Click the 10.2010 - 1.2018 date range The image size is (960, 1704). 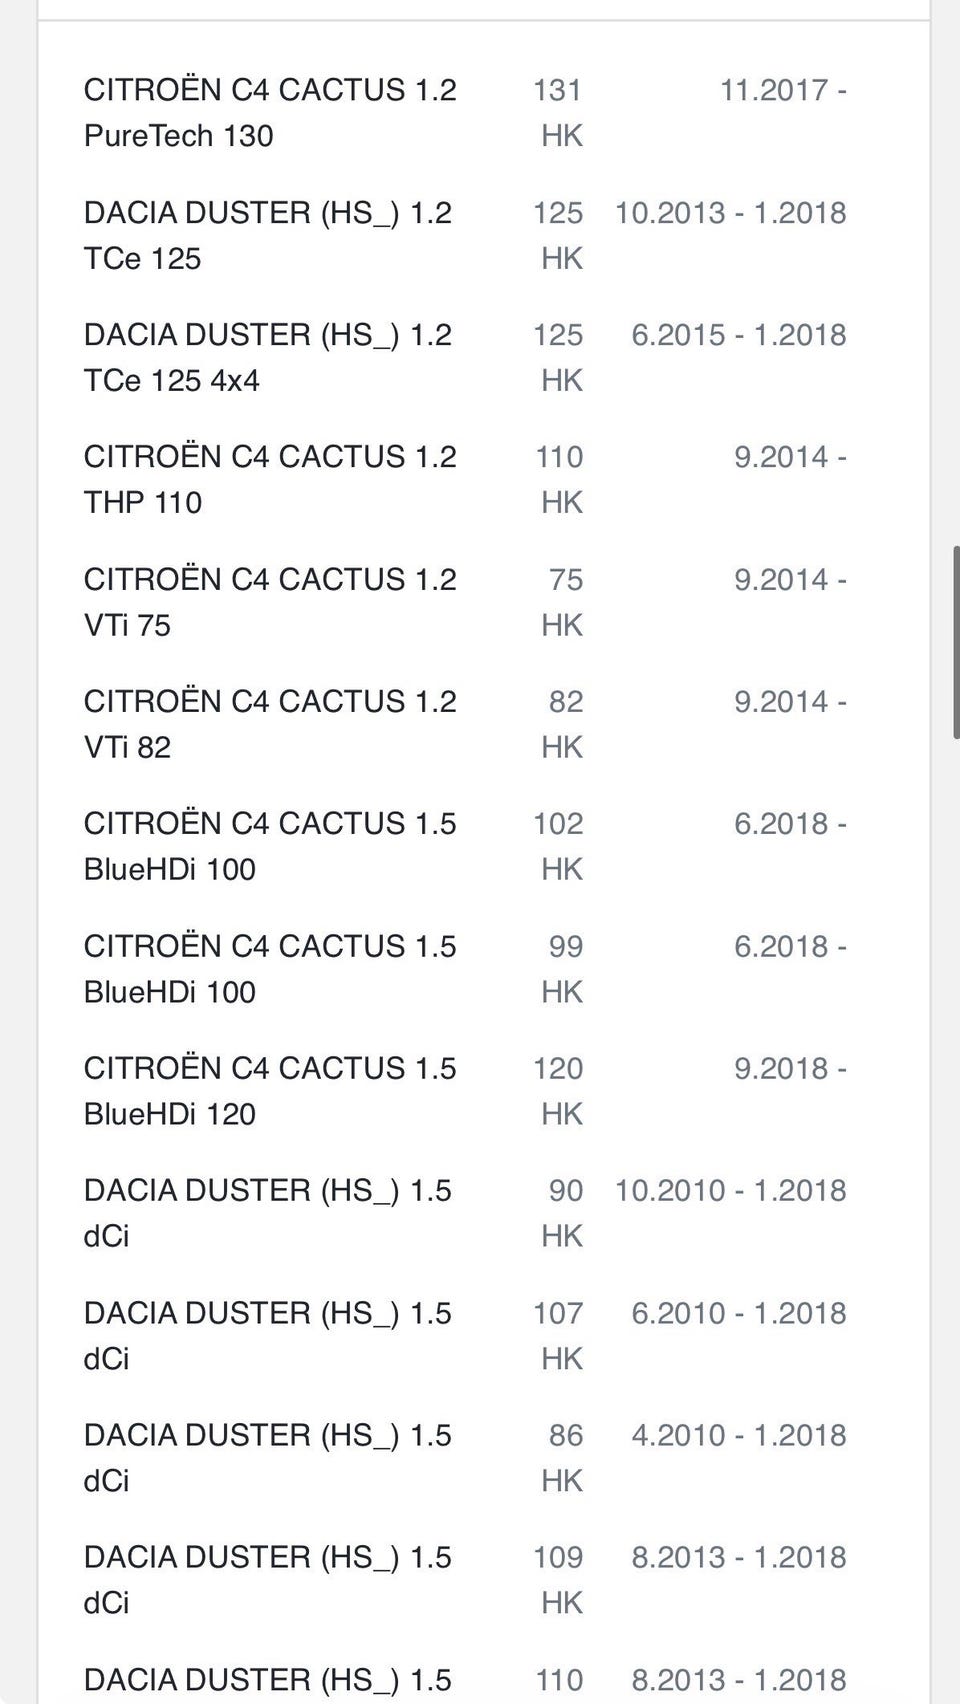pos(731,1190)
